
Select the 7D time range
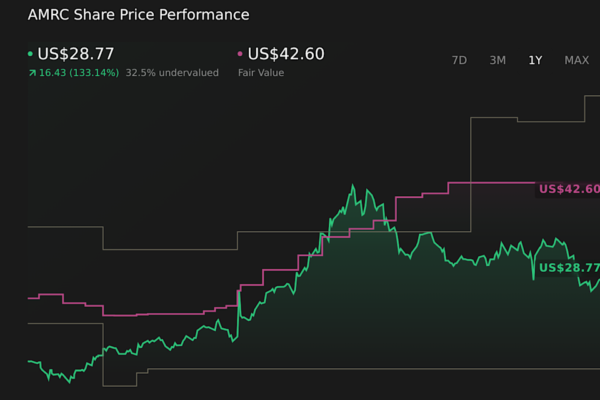point(459,60)
